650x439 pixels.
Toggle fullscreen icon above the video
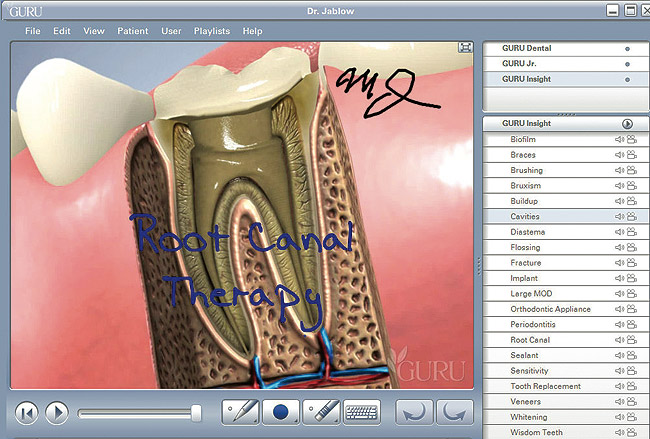point(465,47)
